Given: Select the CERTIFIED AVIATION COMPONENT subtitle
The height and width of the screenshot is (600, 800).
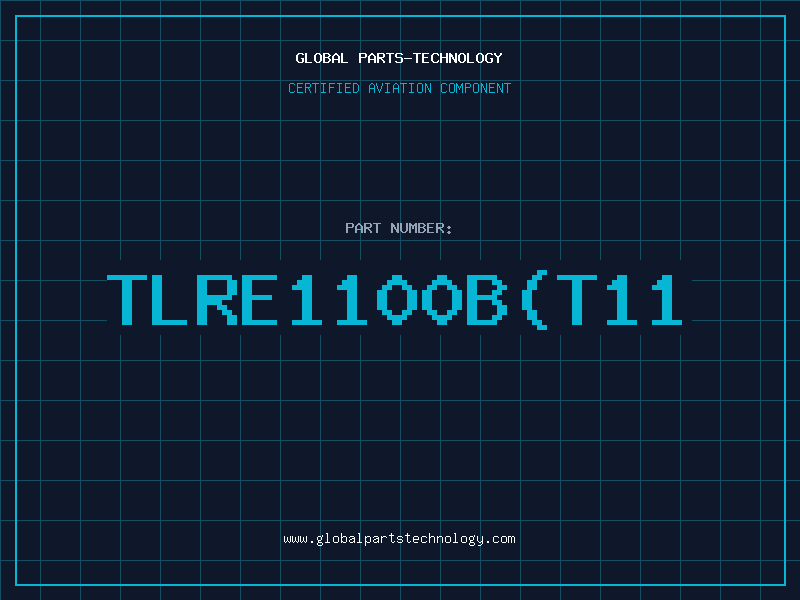Looking at the screenshot, I should tap(399, 88).
